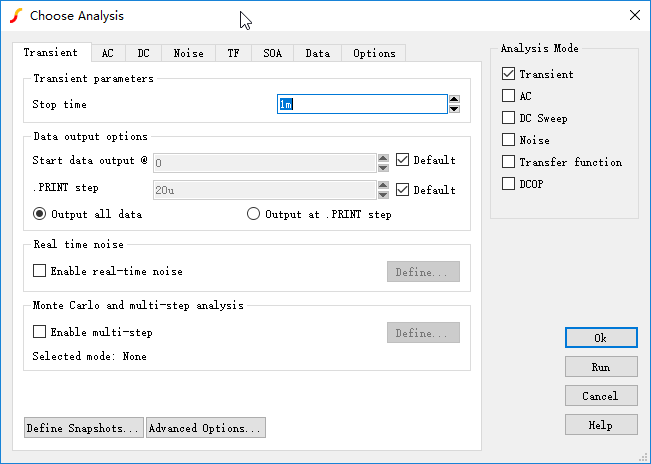The width and height of the screenshot is (651, 464).
Task: Enable real-time noise checkbox
Action: [39, 271]
